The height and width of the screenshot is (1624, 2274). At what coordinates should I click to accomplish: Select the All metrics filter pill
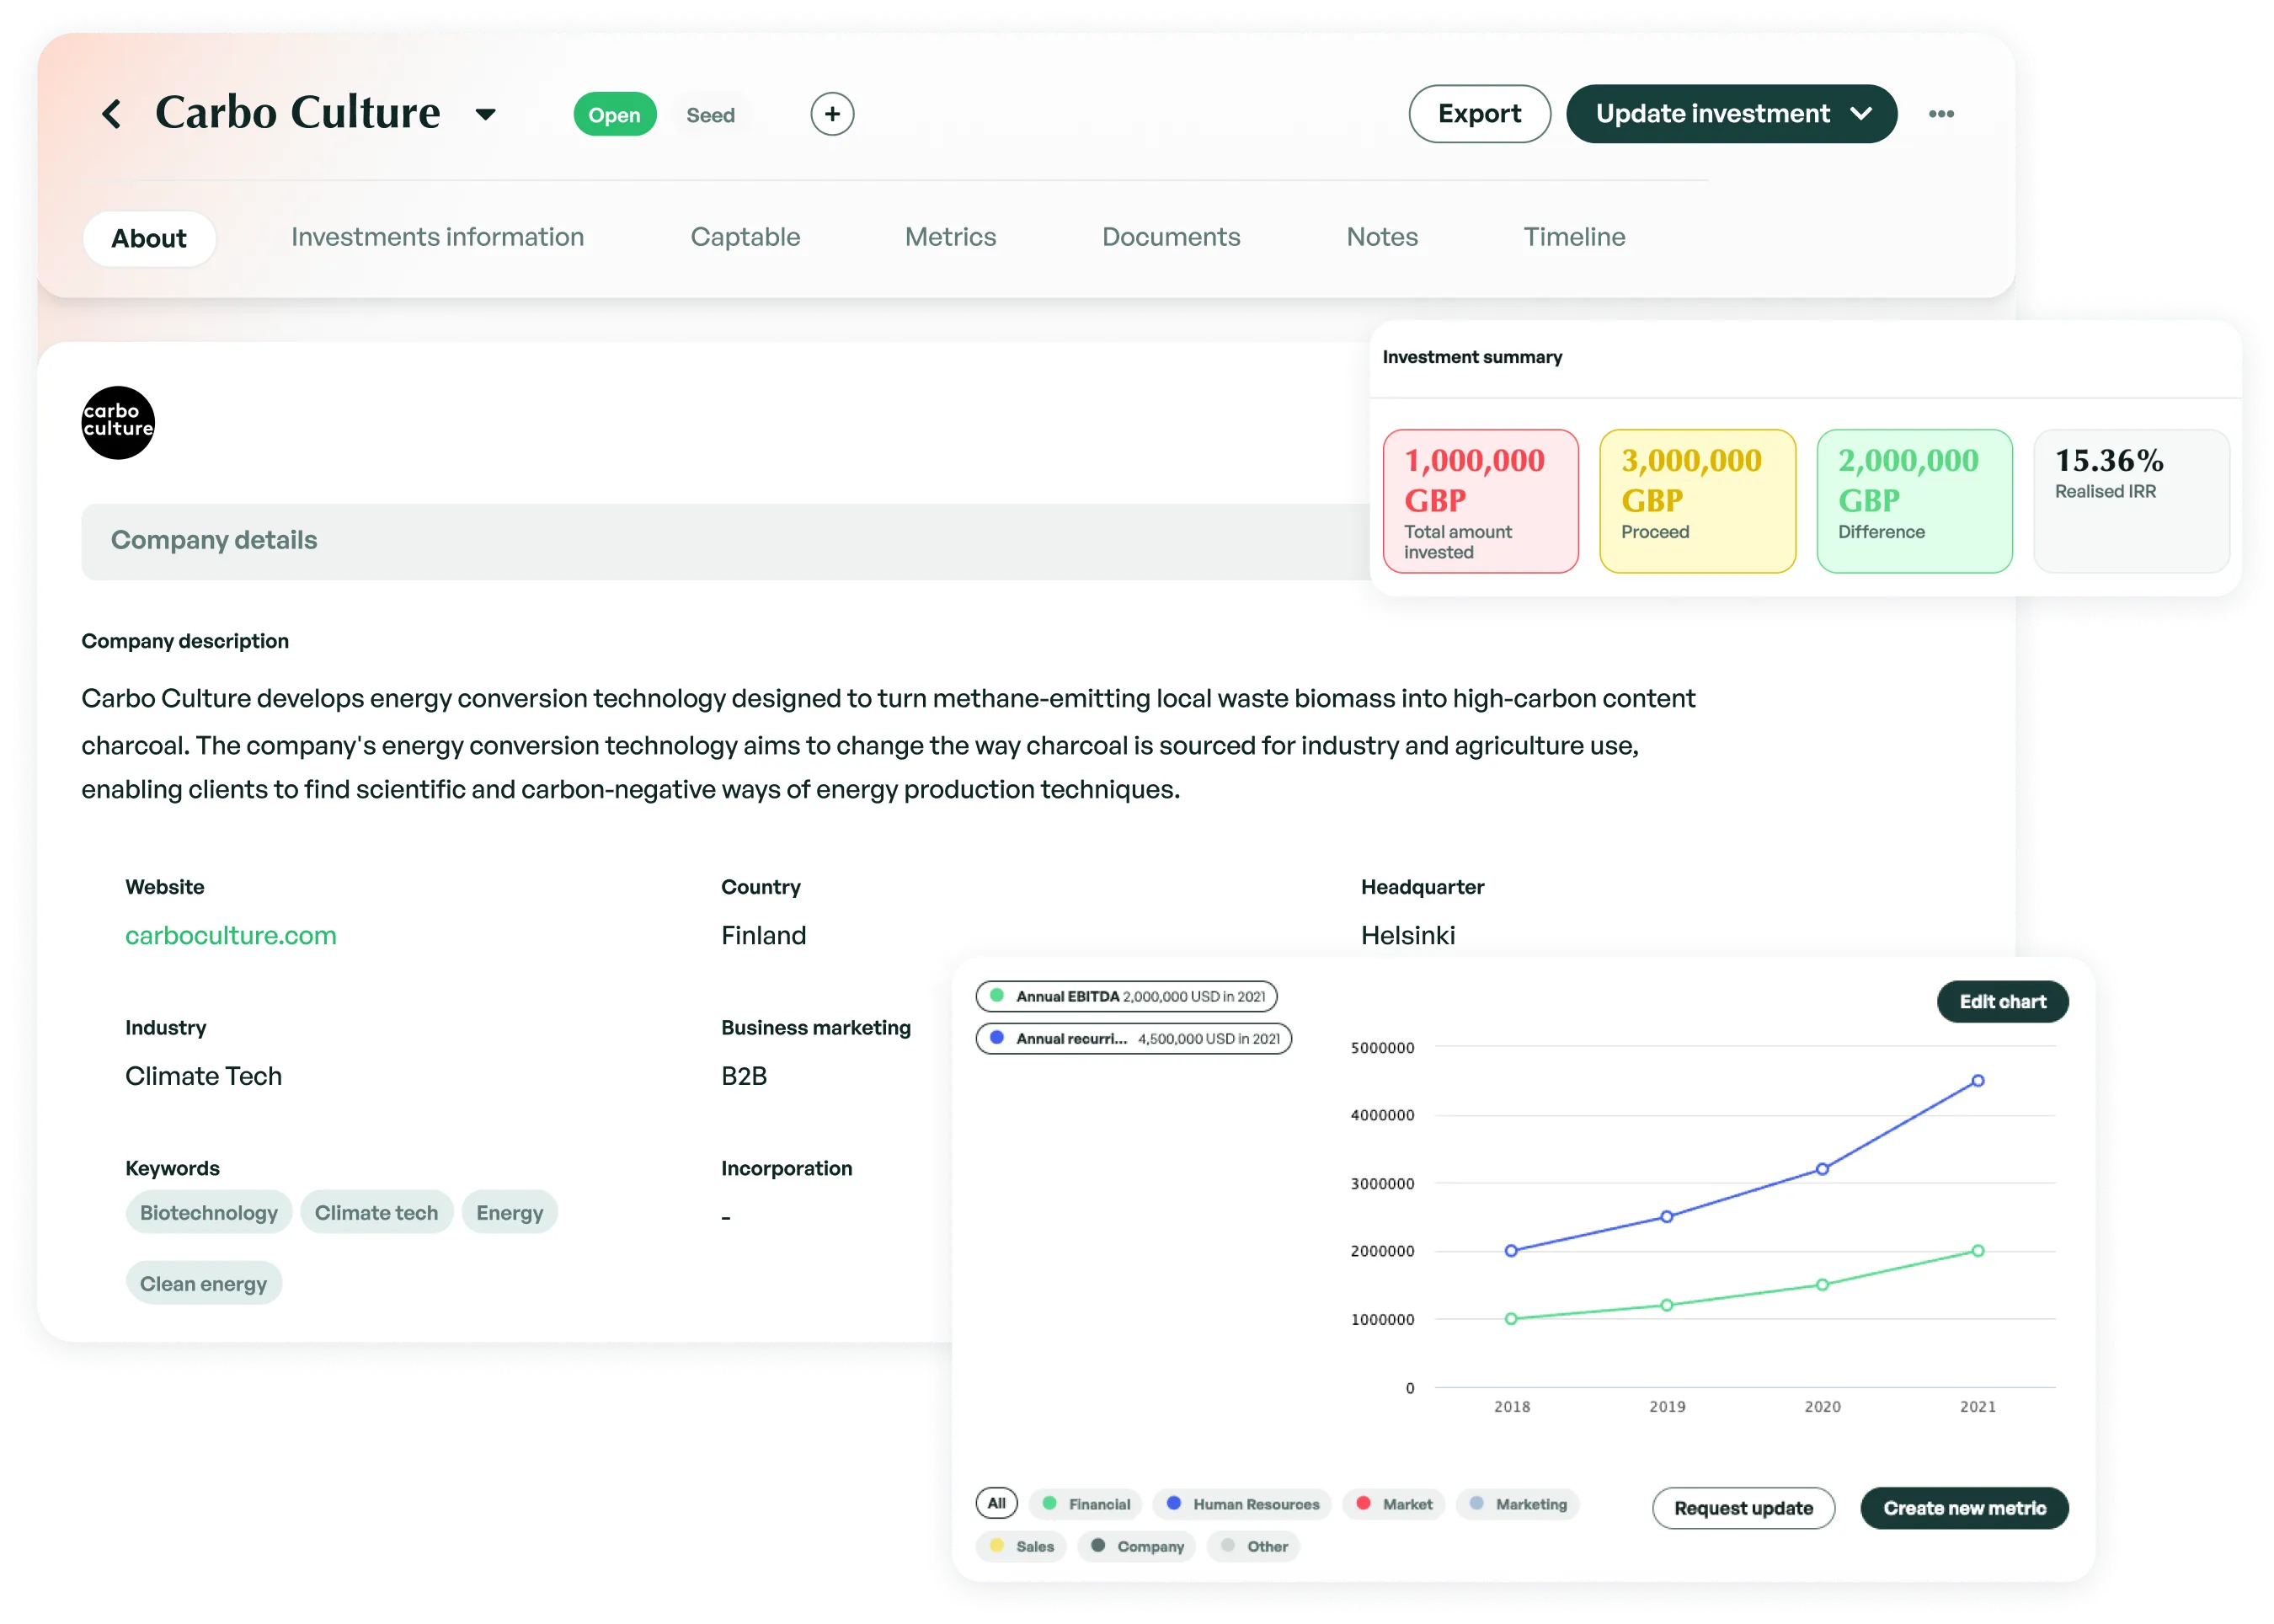[x=996, y=1503]
